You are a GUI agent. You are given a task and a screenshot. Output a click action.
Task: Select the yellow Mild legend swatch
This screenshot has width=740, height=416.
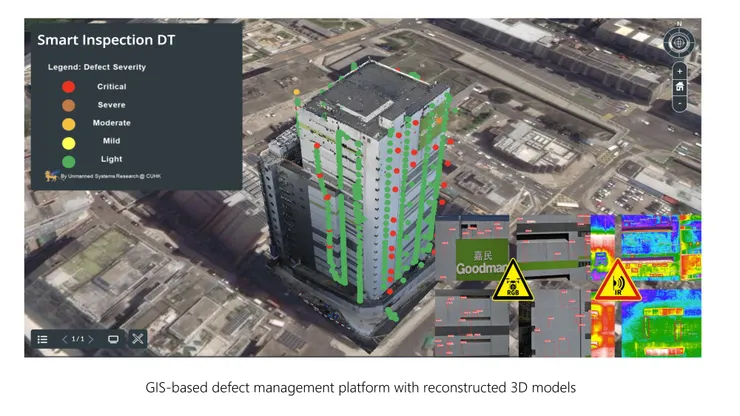click(x=68, y=143)
